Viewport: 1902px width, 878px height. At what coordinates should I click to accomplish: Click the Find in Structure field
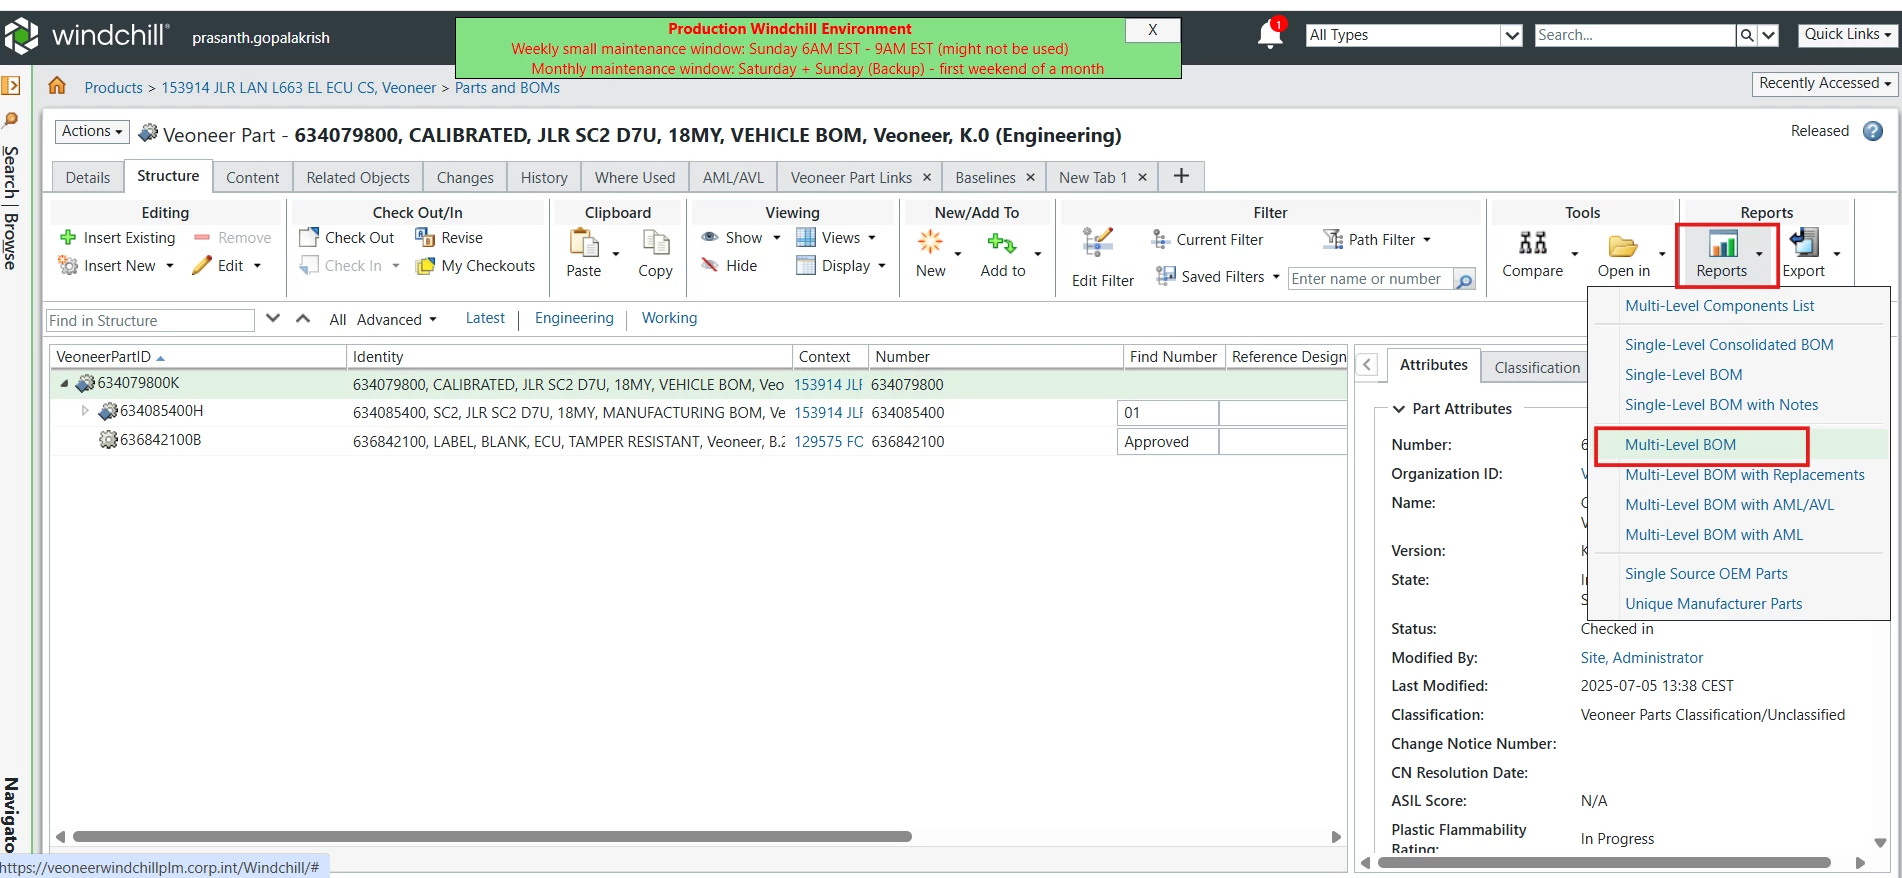point(150,320)
